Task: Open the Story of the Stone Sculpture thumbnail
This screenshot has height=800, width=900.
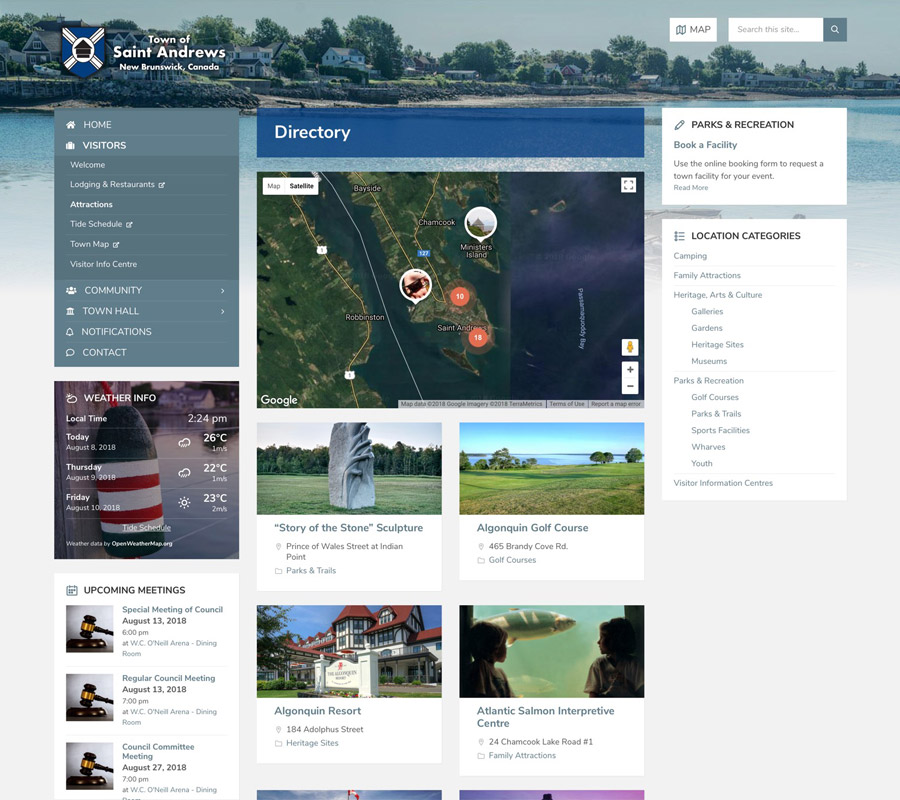Action: (349, 468)
